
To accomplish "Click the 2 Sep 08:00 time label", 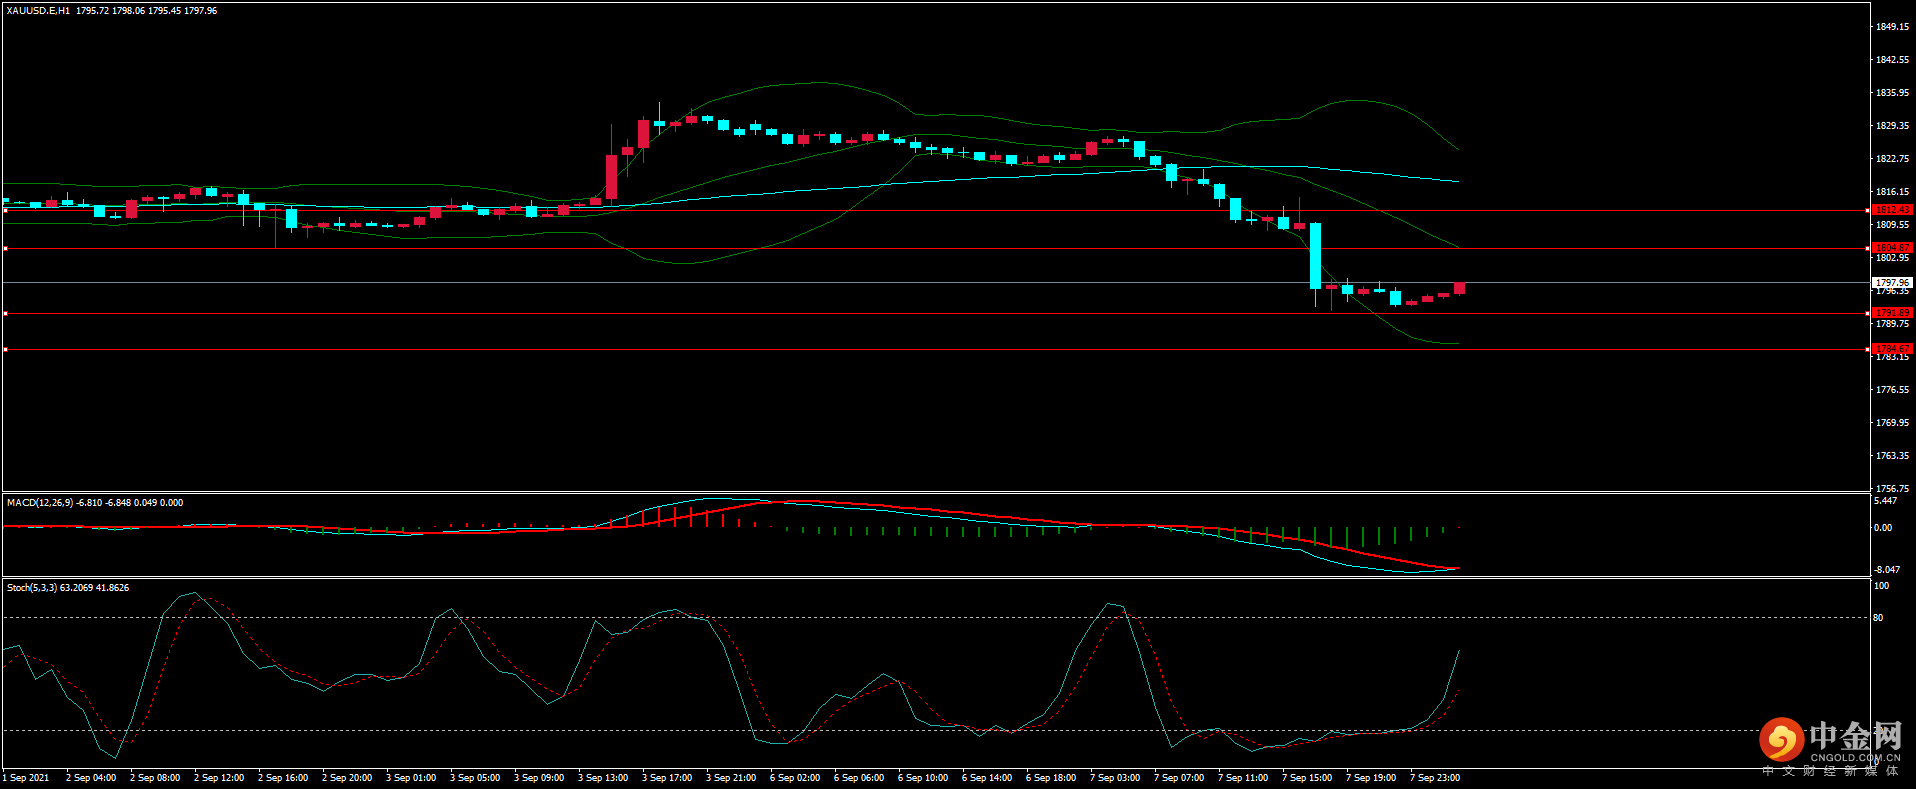I will coord(155,778).
